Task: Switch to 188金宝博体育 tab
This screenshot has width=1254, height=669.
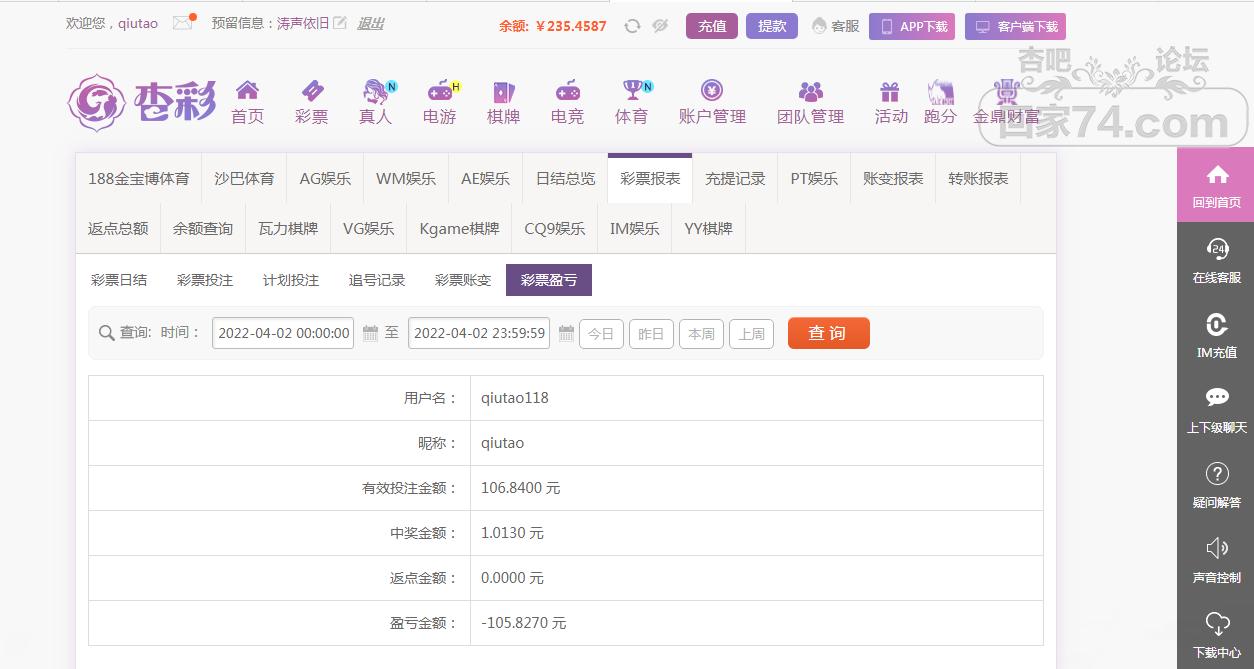Action: [138, 179]
